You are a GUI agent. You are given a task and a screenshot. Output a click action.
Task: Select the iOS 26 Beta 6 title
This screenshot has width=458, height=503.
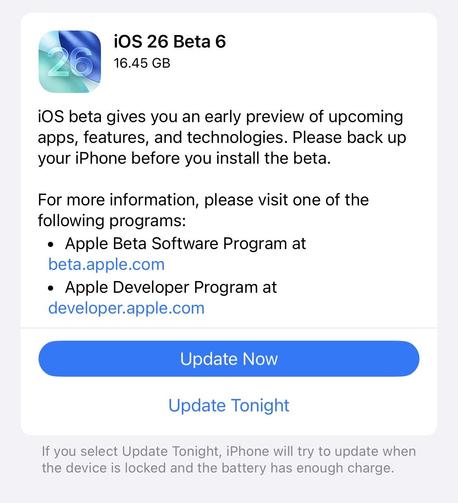point(170,42)
